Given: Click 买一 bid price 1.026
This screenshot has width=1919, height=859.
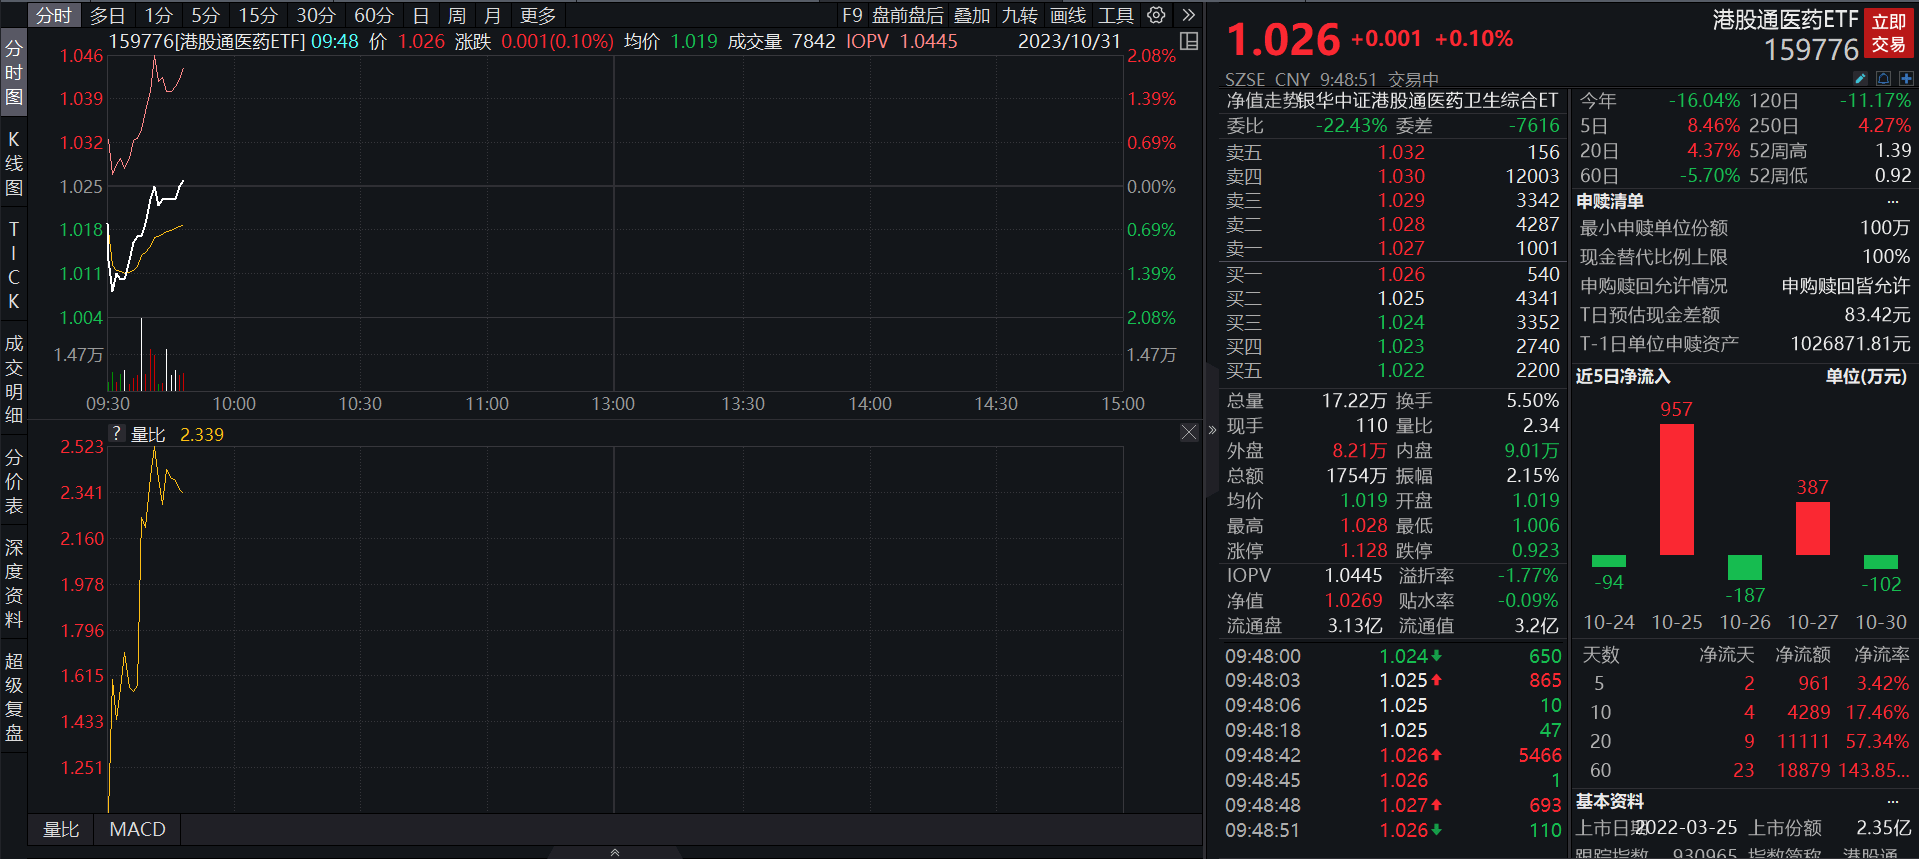Looking at the screenshot, I should [x=1401, y=274].
